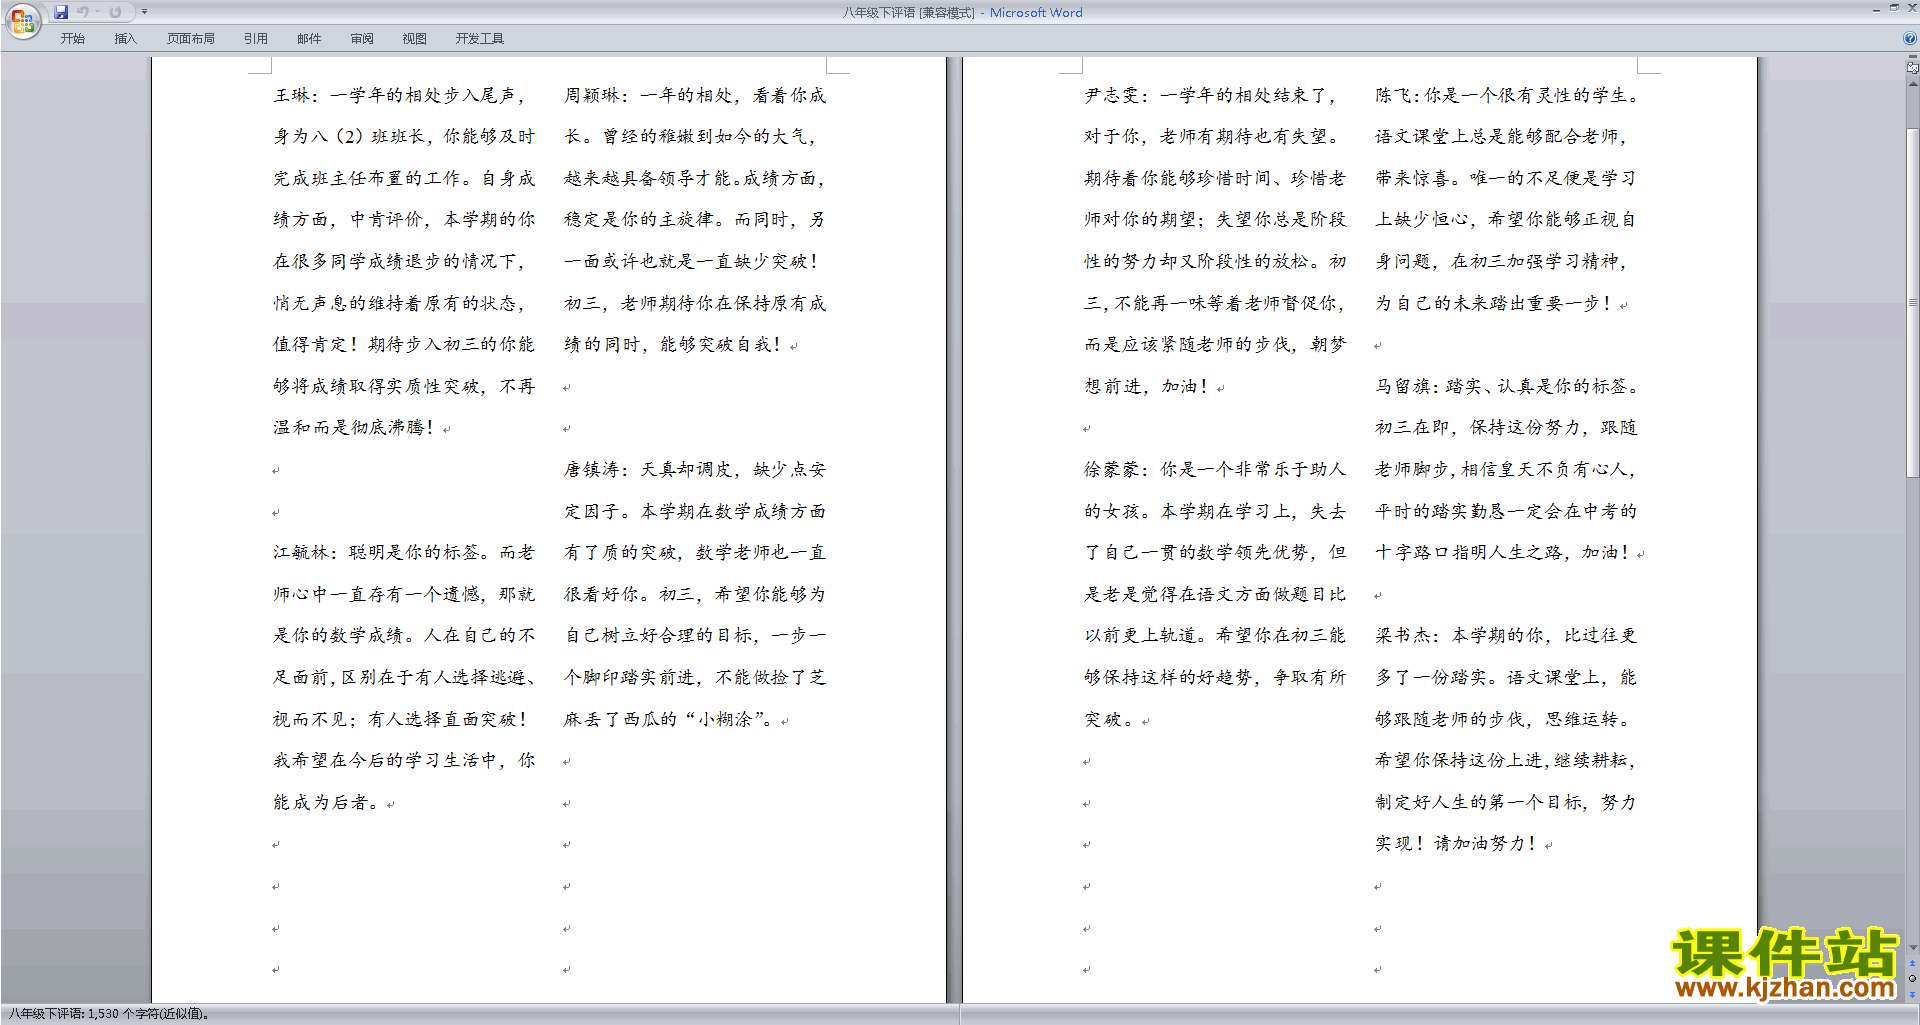Image resolution: width=1920 pixels, height=1025 pixels.
Task: Go to the previous page with the double up arrows
Action: pyautogui.click(x=1912, y=964)
